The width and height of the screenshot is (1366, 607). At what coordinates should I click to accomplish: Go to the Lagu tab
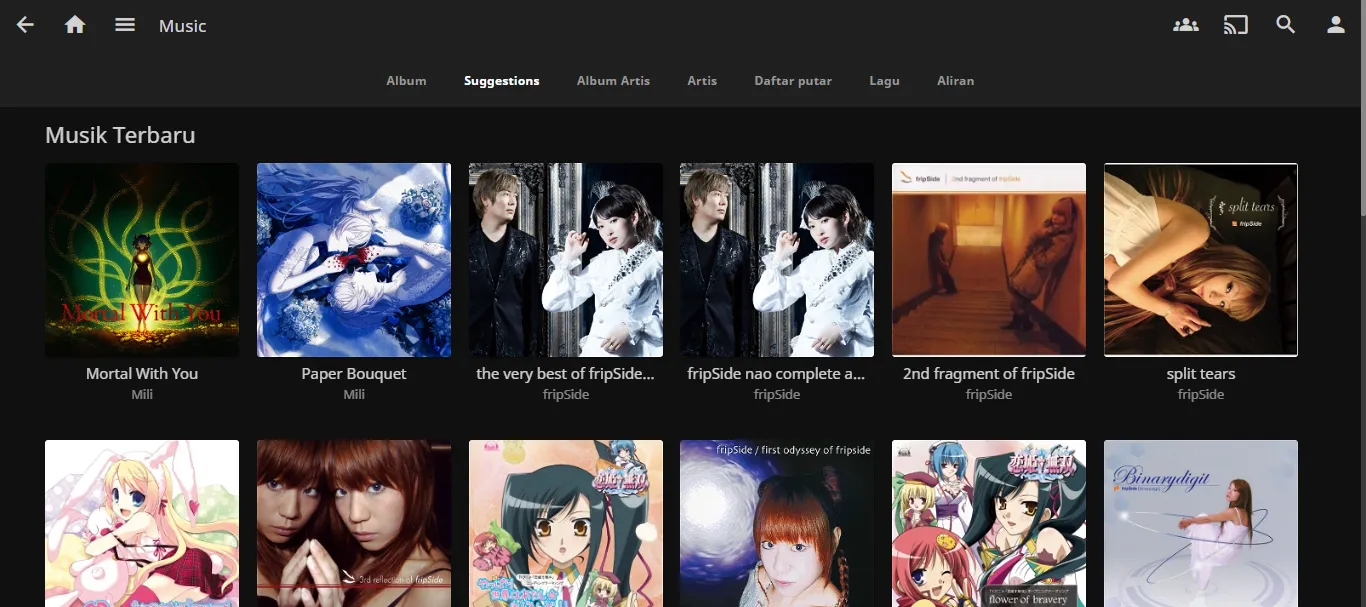click(x=884, y=81)
